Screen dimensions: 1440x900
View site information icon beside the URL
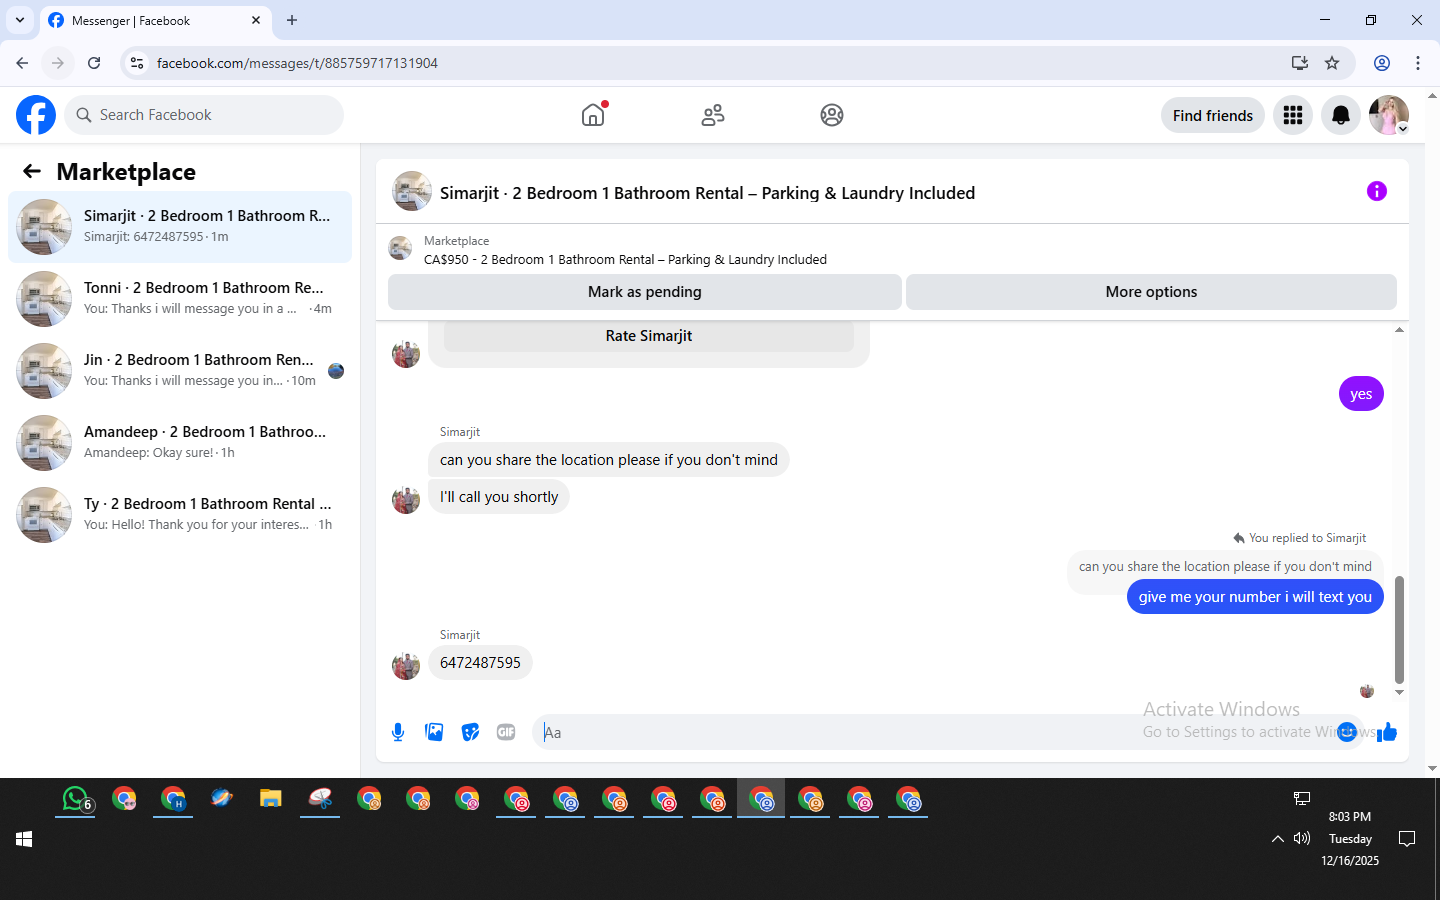tap(137, 63)
